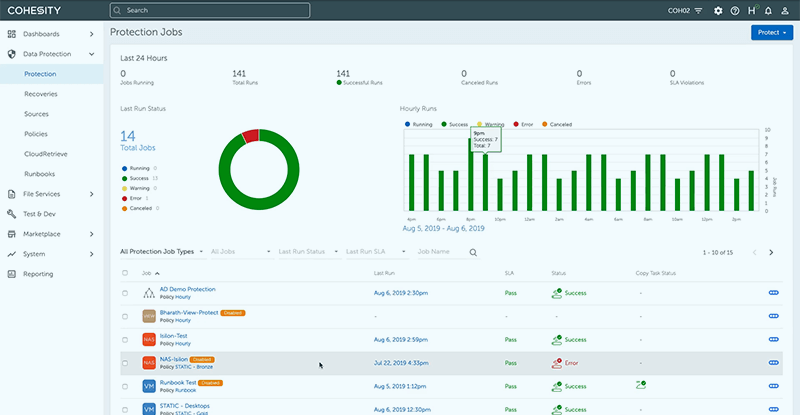
Task: Open the NAS-Isilon job link
Action: (173, 359)
